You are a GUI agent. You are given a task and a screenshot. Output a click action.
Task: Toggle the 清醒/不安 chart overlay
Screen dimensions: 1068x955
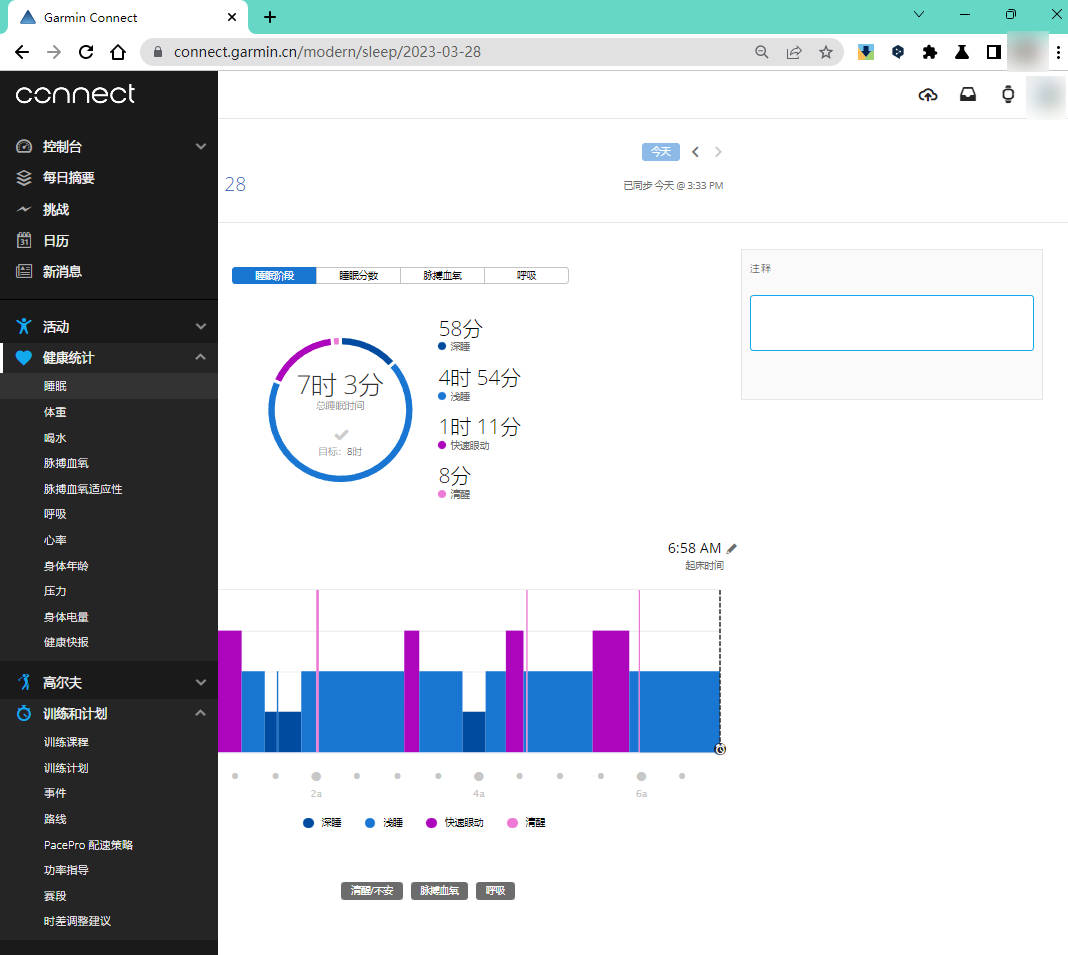point(371,891)
